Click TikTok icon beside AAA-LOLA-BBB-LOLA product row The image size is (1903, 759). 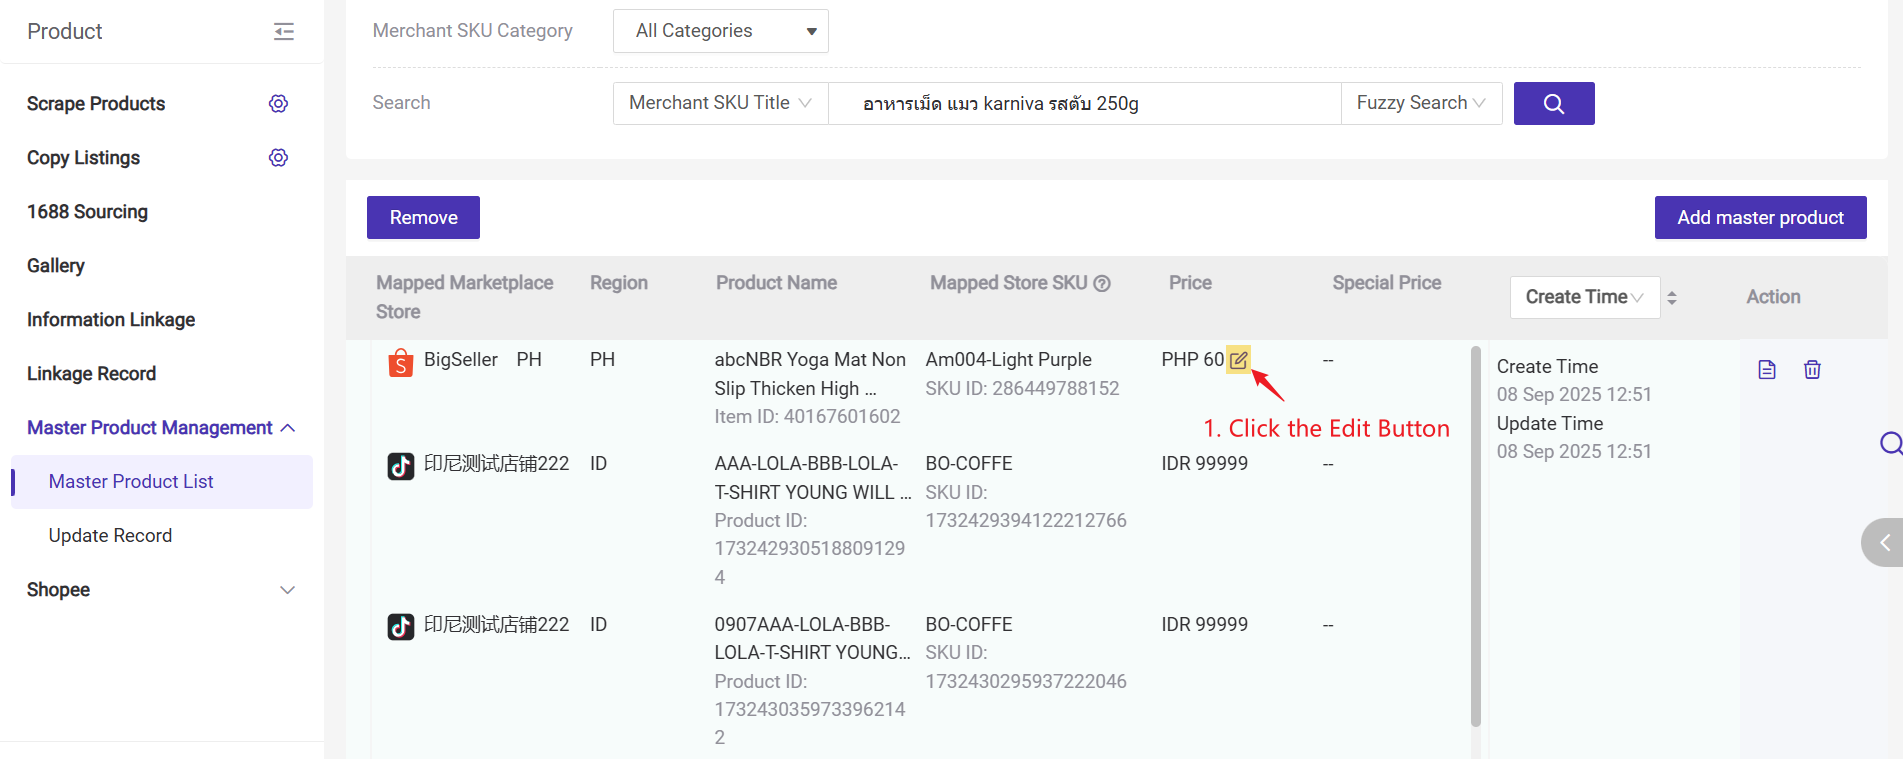coord(401,466)
